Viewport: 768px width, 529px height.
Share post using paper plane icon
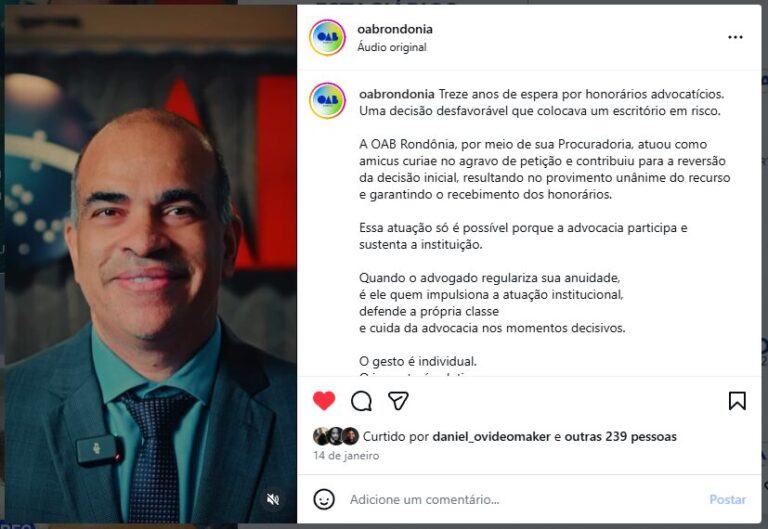tap(398, 401)
